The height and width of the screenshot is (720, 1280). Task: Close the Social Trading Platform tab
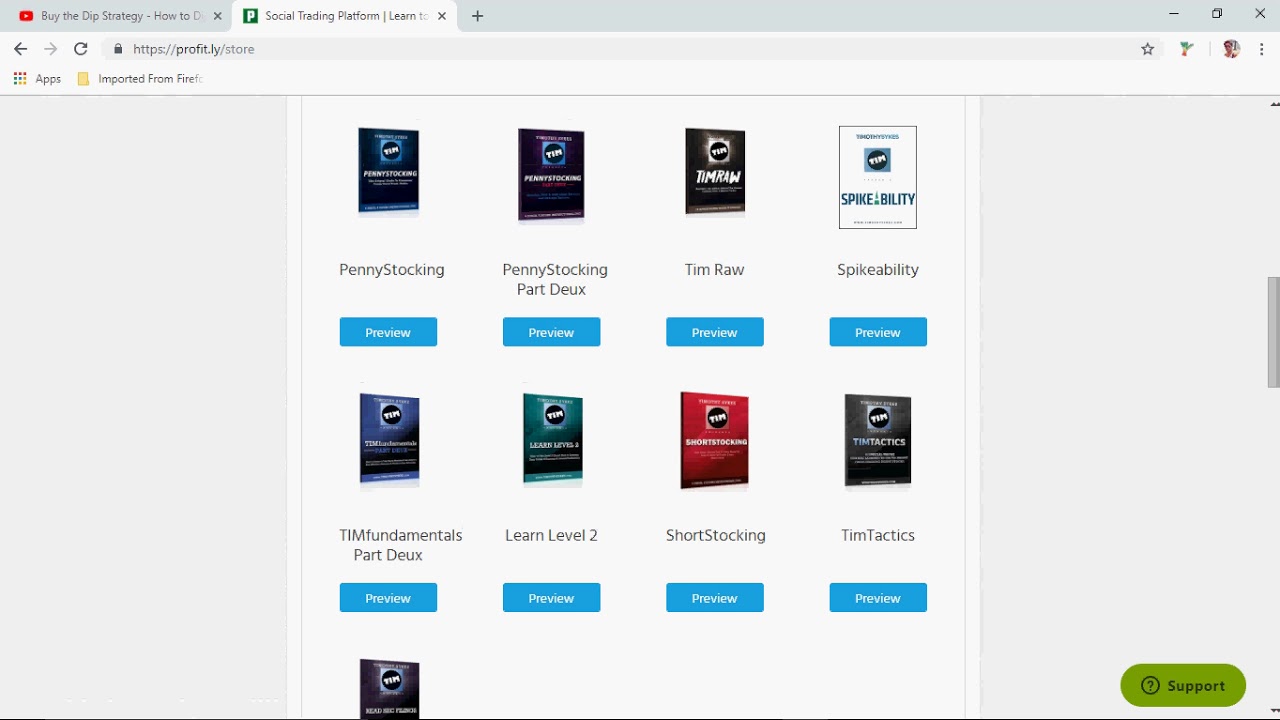(x=443, y=16)
